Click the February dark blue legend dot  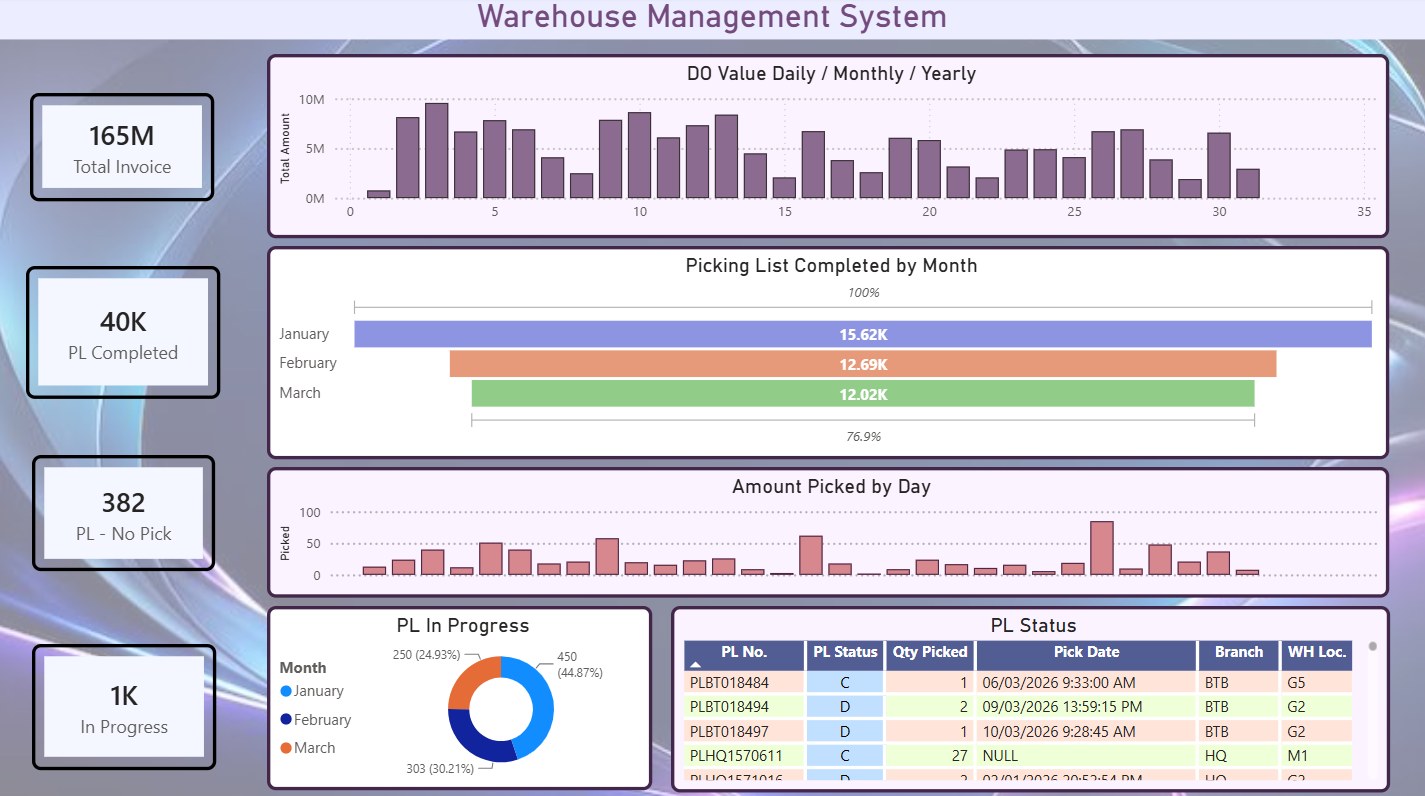[x=286, y=719]
